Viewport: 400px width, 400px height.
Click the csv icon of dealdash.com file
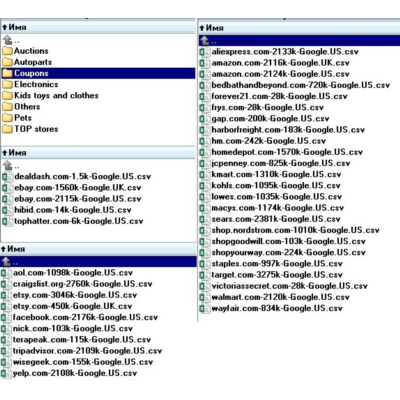click(x=7, y=176)
